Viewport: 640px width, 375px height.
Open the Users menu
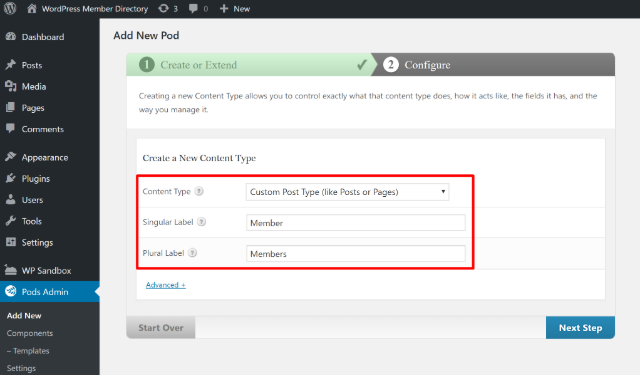tap(32, 200)
